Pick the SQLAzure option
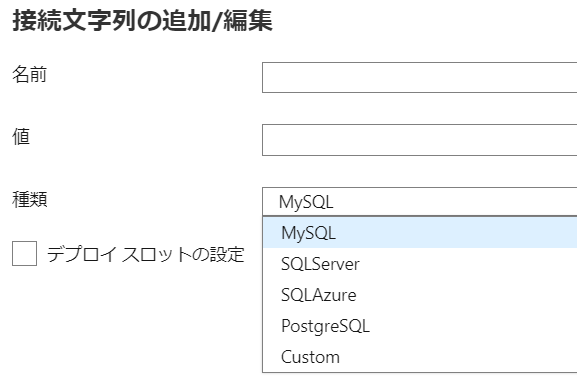This screenshot has width=577, height=381. [420, 295]
